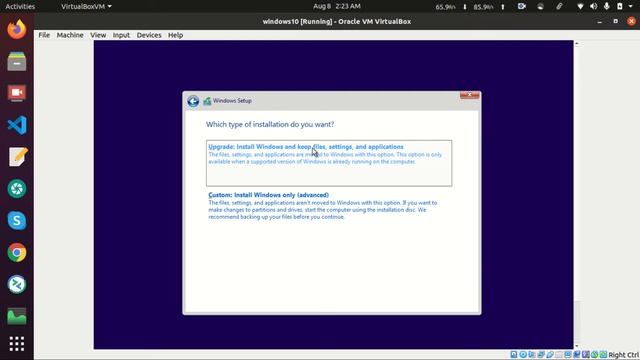Click the hard disk activity status icon
The image size is (640, 360).
pos(514,355)
